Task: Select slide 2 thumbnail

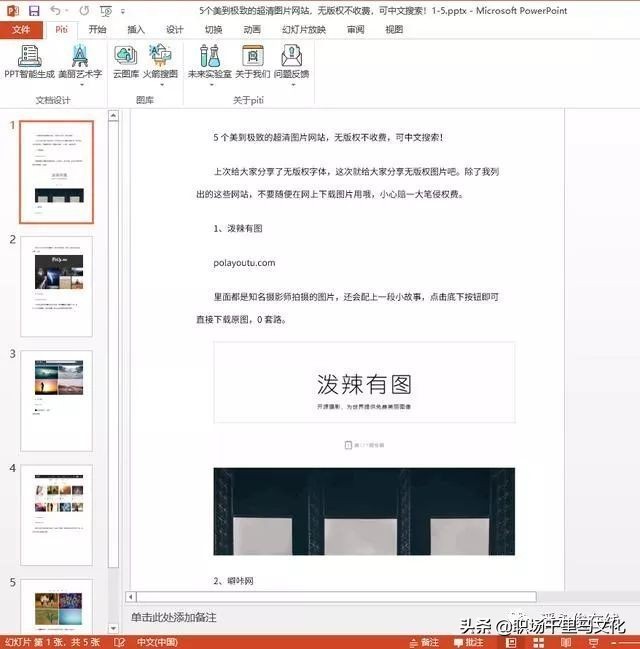Action: [57, 286]
